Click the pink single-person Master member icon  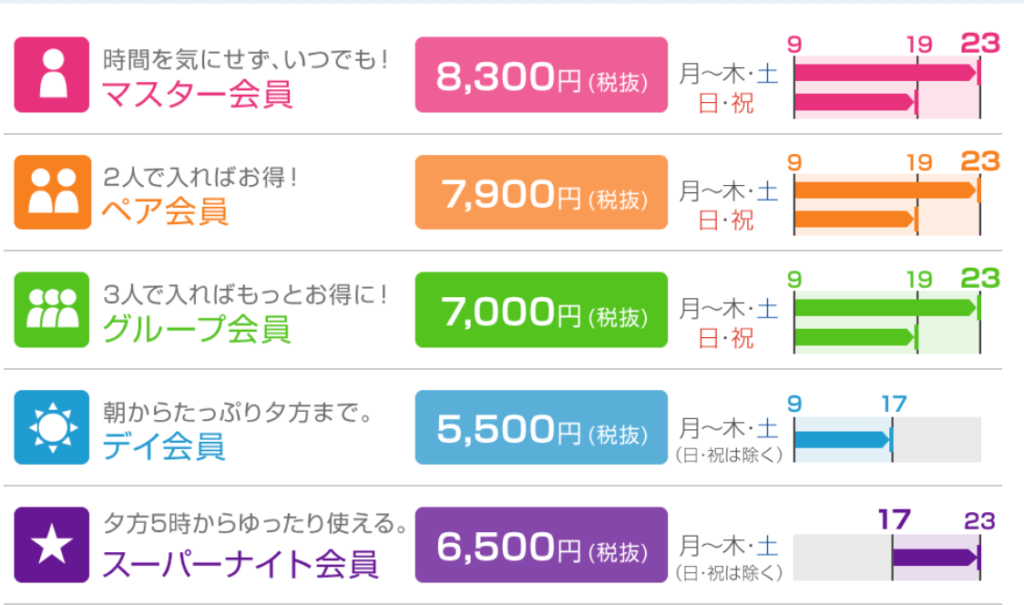tap(52, 75)
